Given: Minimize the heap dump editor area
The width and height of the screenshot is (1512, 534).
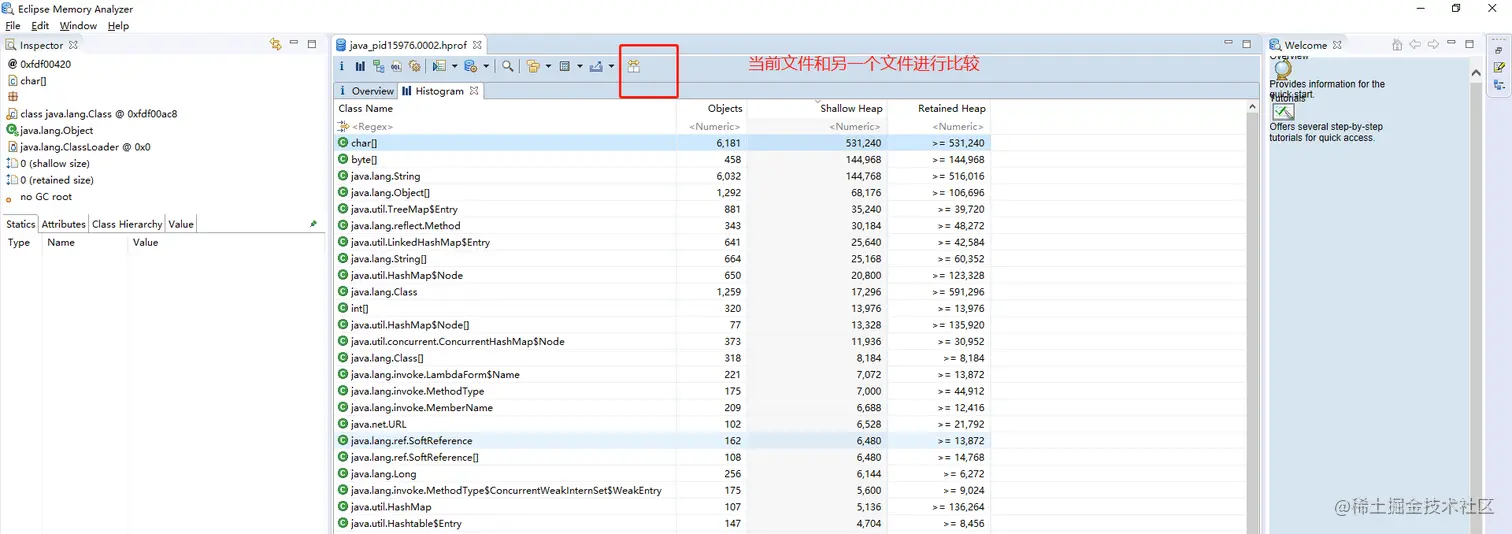Looking at the screenshot, I should [x=1229, y=43].
